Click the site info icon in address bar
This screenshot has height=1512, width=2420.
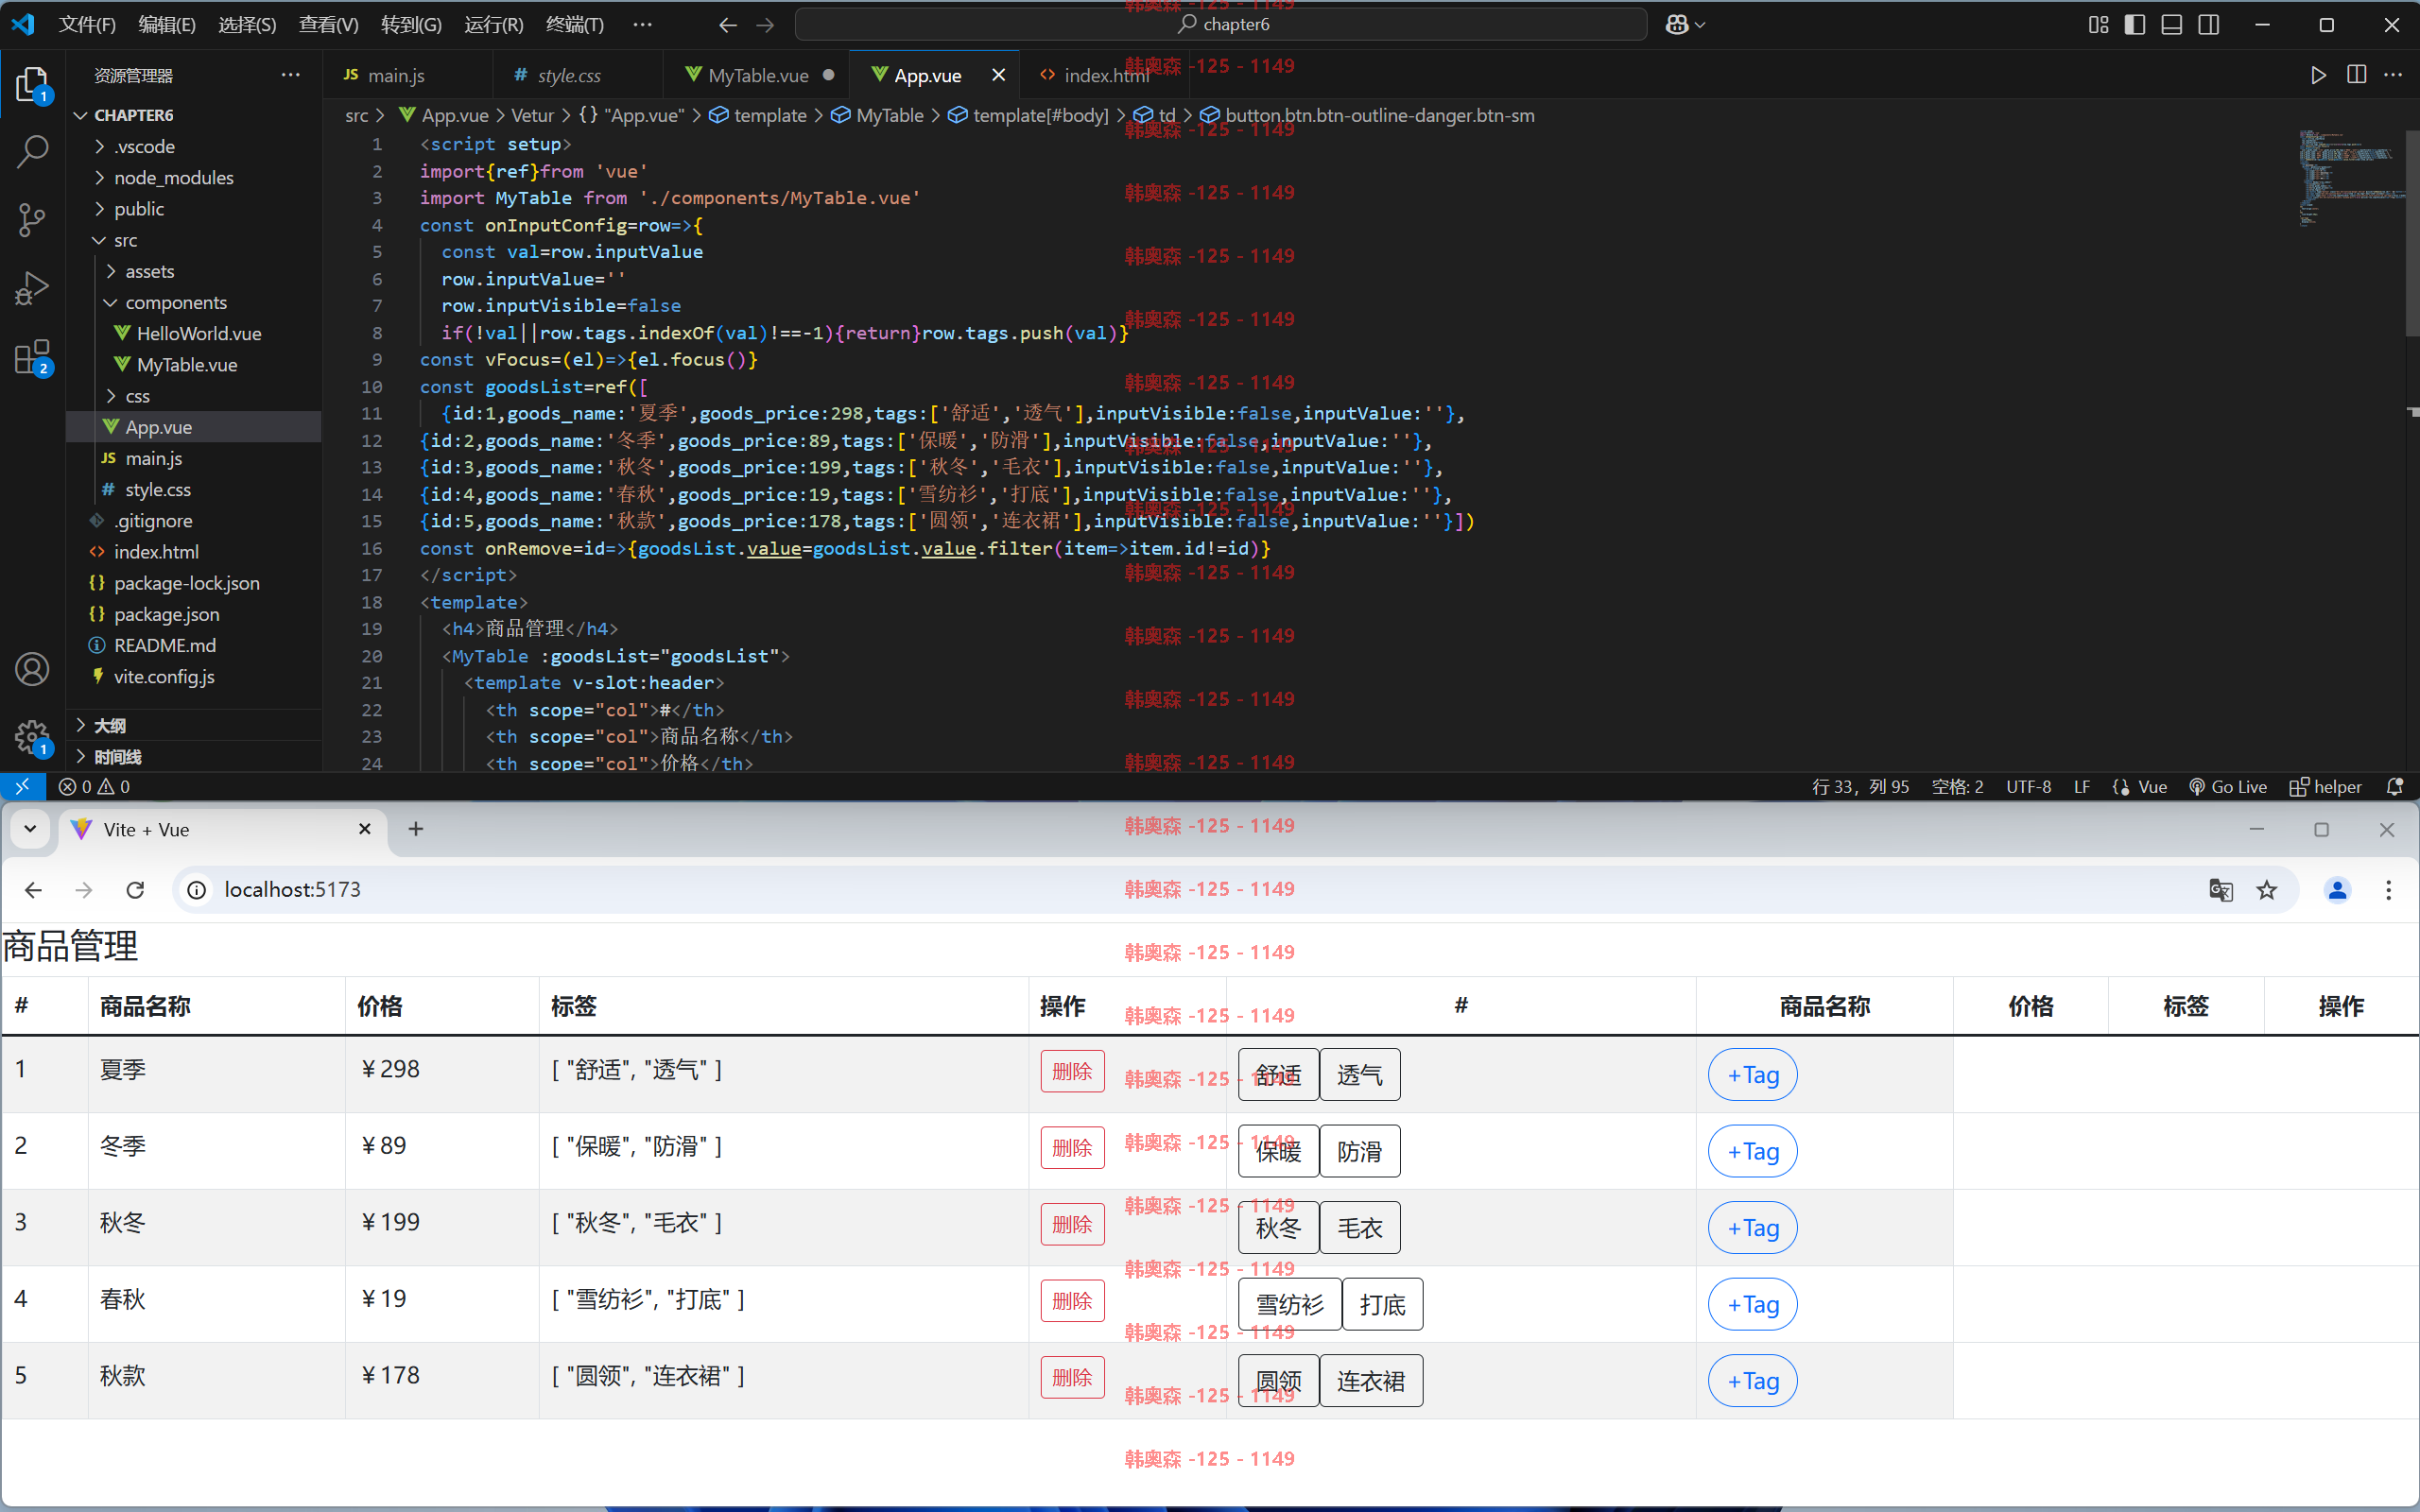coord(197,890)
